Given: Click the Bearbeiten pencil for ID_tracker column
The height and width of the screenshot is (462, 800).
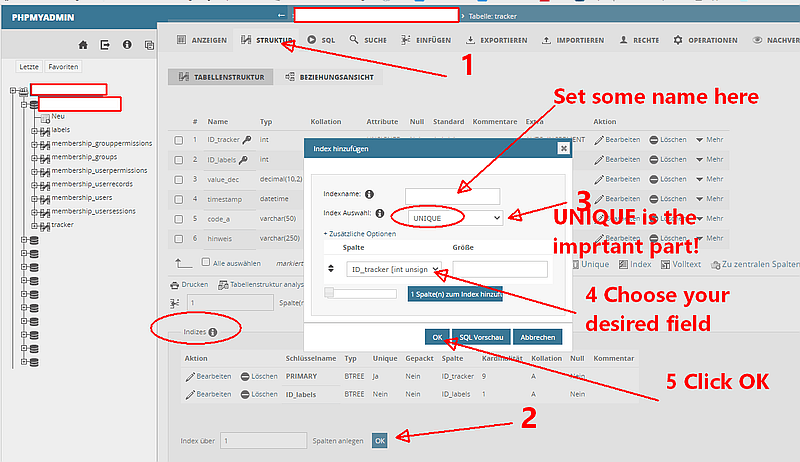Looking at the screenshot, I should tap(599, 140).
